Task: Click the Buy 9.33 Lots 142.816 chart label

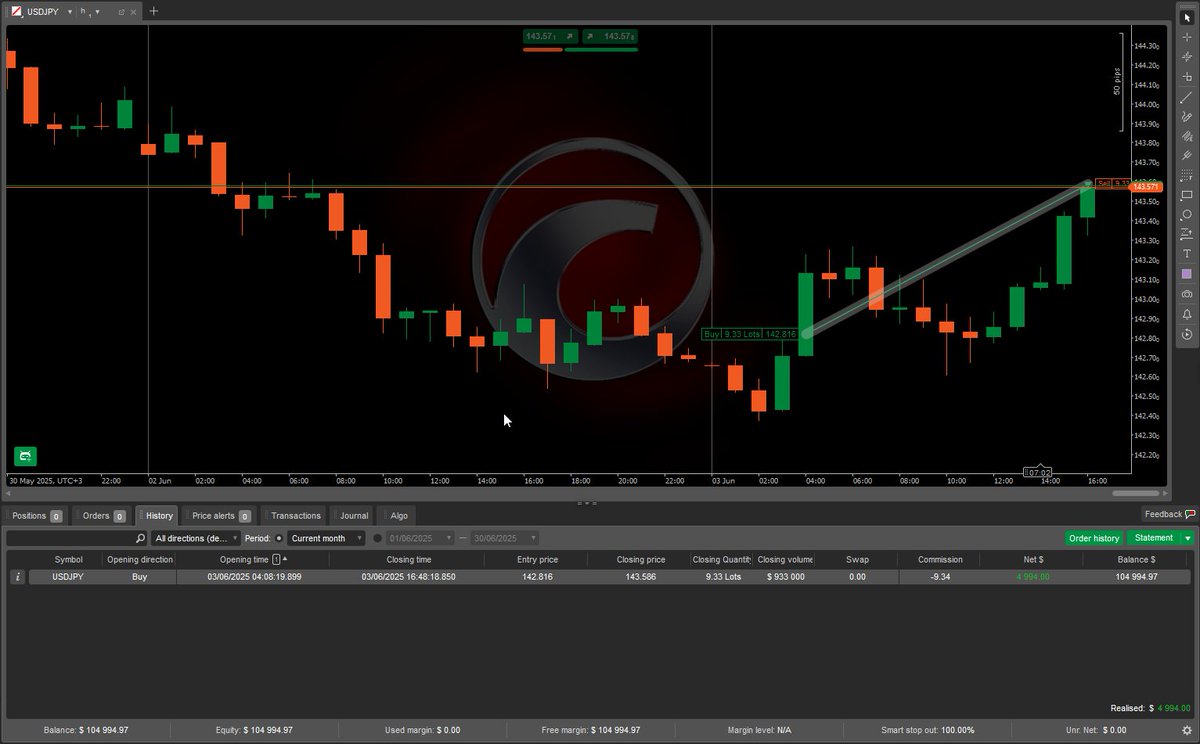Action: tap(750, 334)
